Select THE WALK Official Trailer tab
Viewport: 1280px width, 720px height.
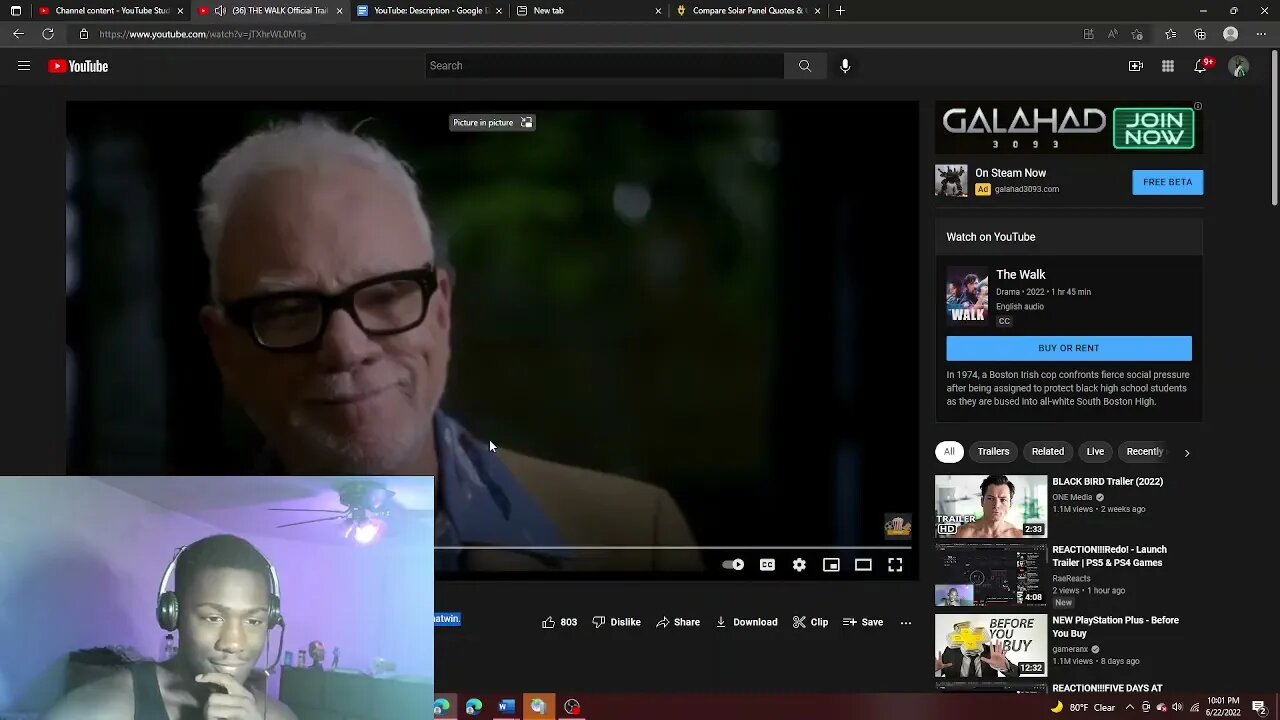(x=270, y=11)
